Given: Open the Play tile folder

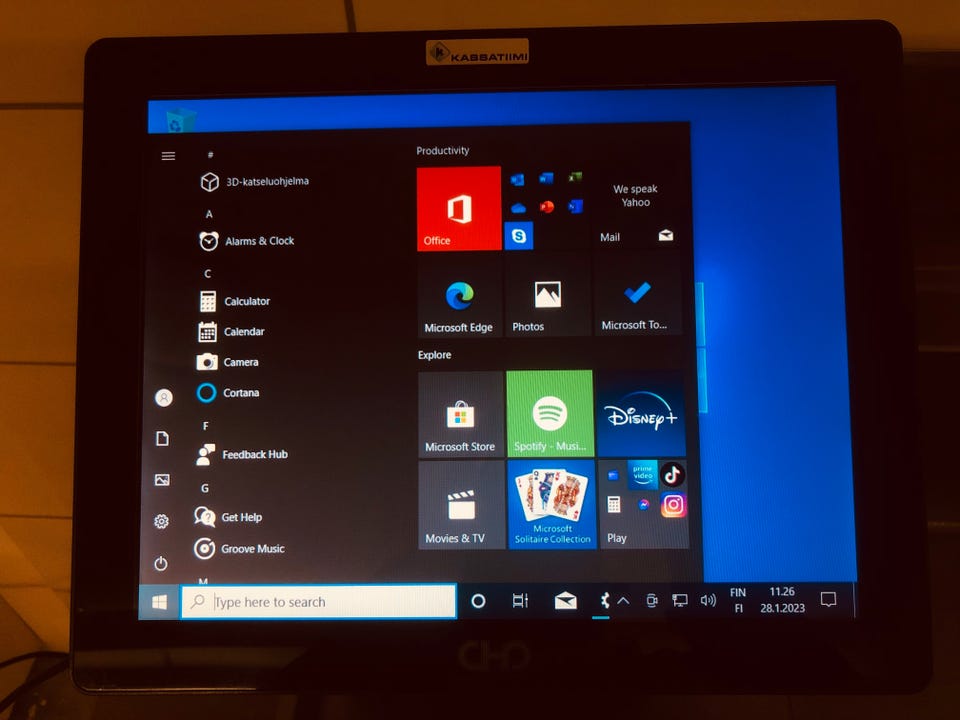Looking at the screenshot, I should pyautogui.click(x=643, y=505).
